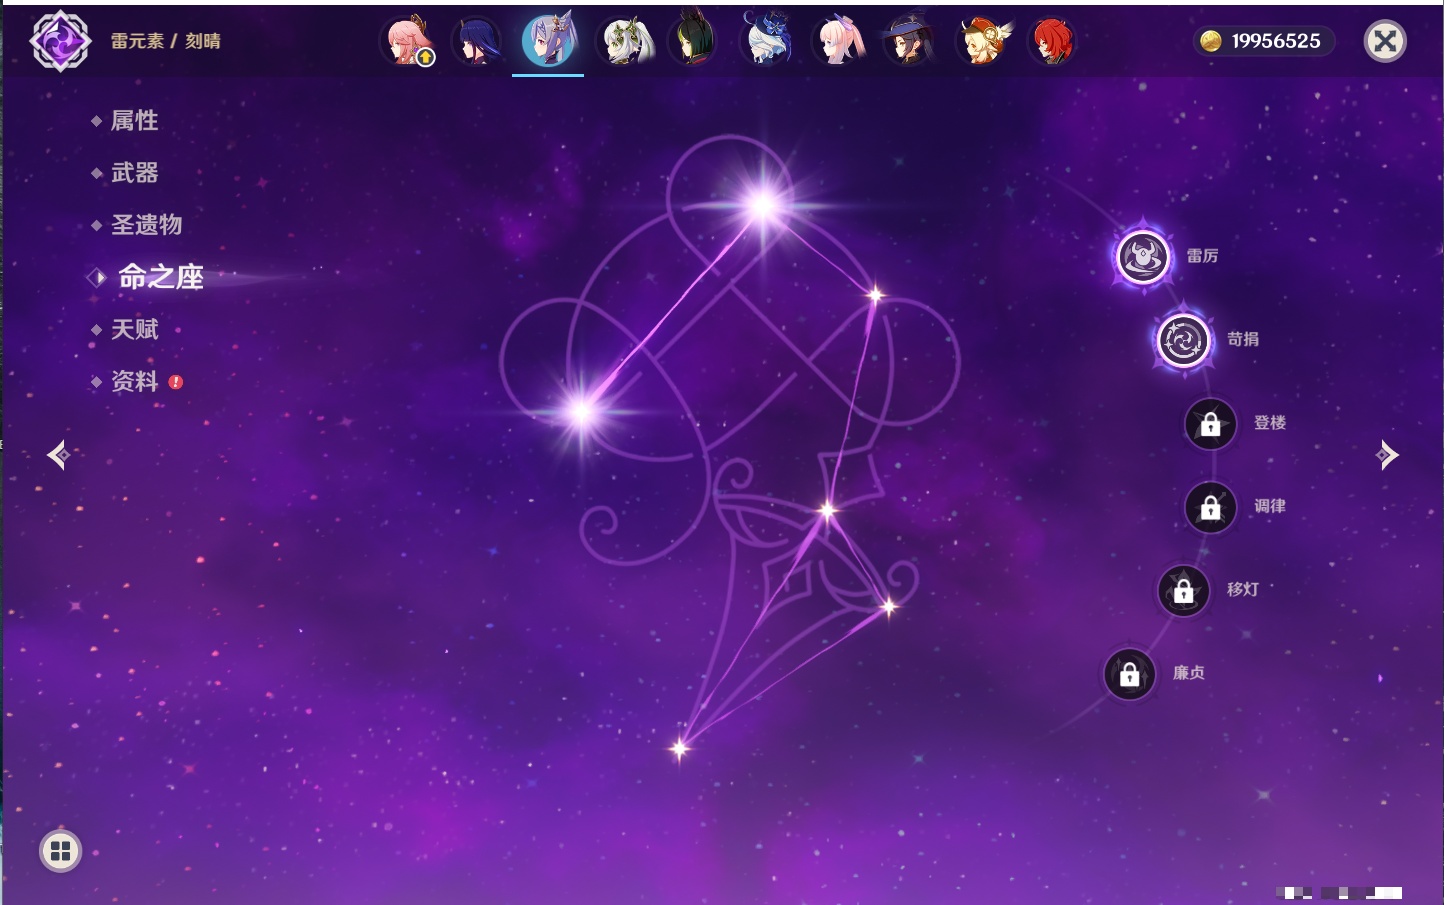Click the locked 廉贞 constellation node
Screen dimensions: 1444x905
(x=1130, y=674)
